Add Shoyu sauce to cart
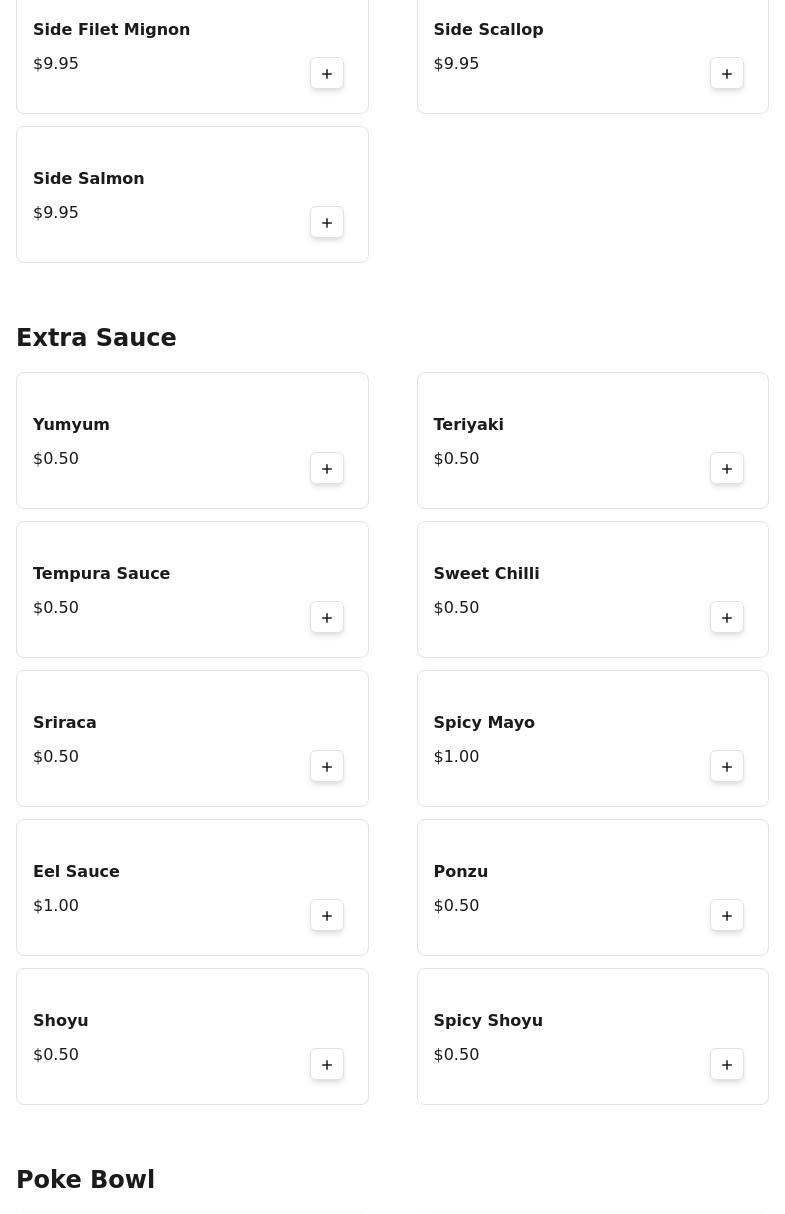 [327, 1064]
